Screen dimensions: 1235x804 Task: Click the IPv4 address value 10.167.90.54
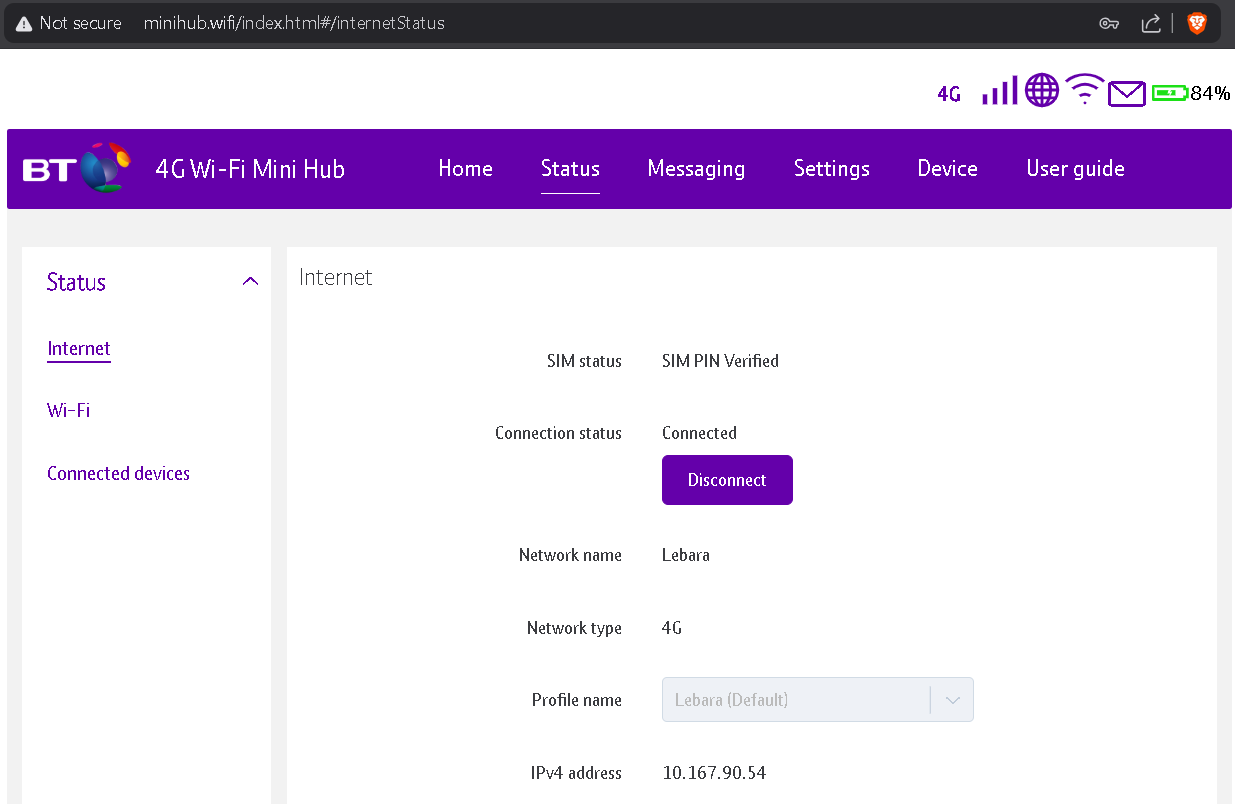[714, 773]
